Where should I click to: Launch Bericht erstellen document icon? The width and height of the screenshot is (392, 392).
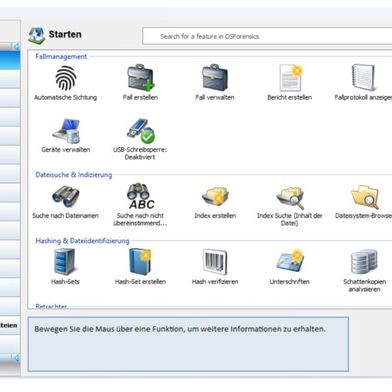(291, 78)
